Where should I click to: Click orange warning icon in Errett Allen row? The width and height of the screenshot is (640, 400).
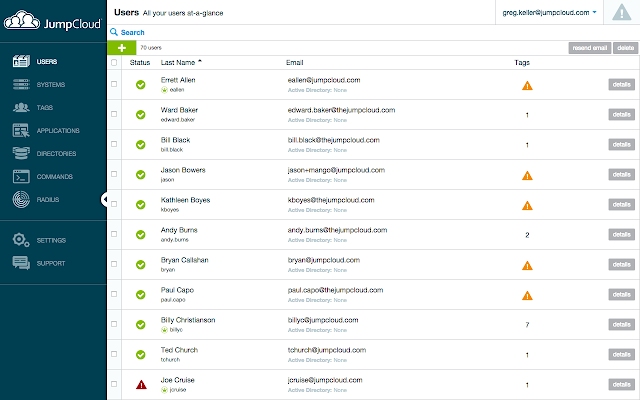click(527, 86)
